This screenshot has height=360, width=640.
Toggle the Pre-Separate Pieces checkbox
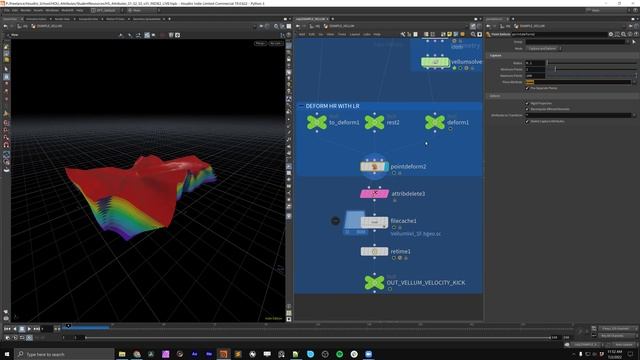[x=527, y=88]
